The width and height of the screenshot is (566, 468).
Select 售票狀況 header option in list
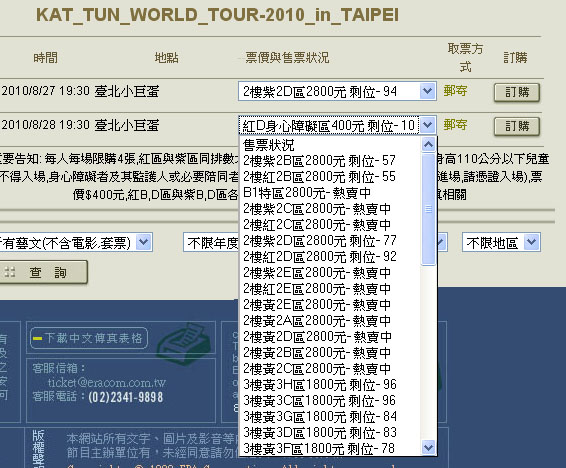[x=330, y=145]
